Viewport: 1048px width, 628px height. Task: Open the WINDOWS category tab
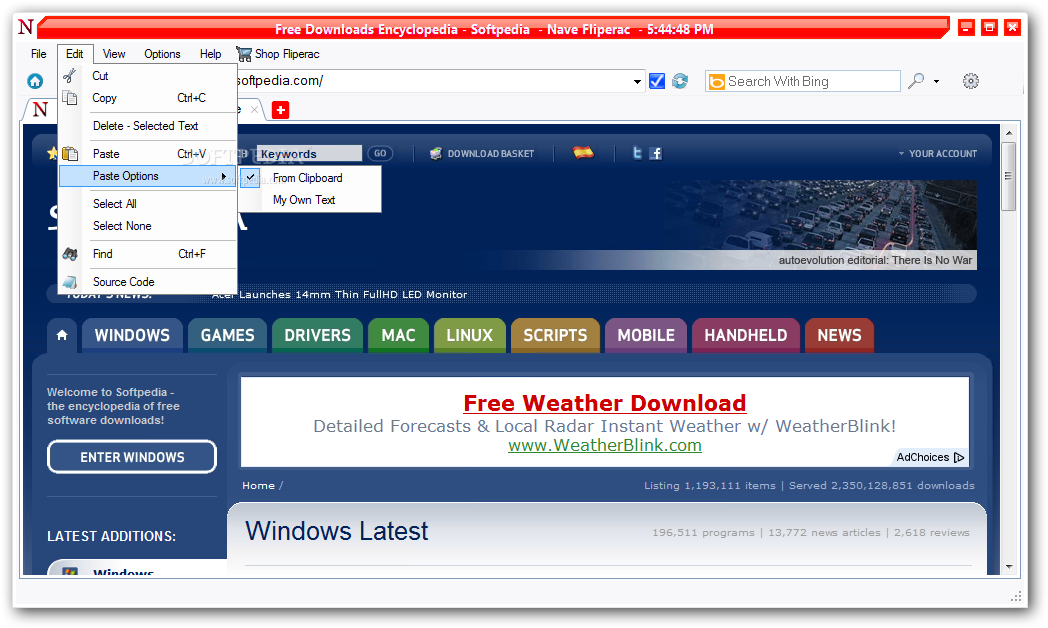(x=132, y=335)
